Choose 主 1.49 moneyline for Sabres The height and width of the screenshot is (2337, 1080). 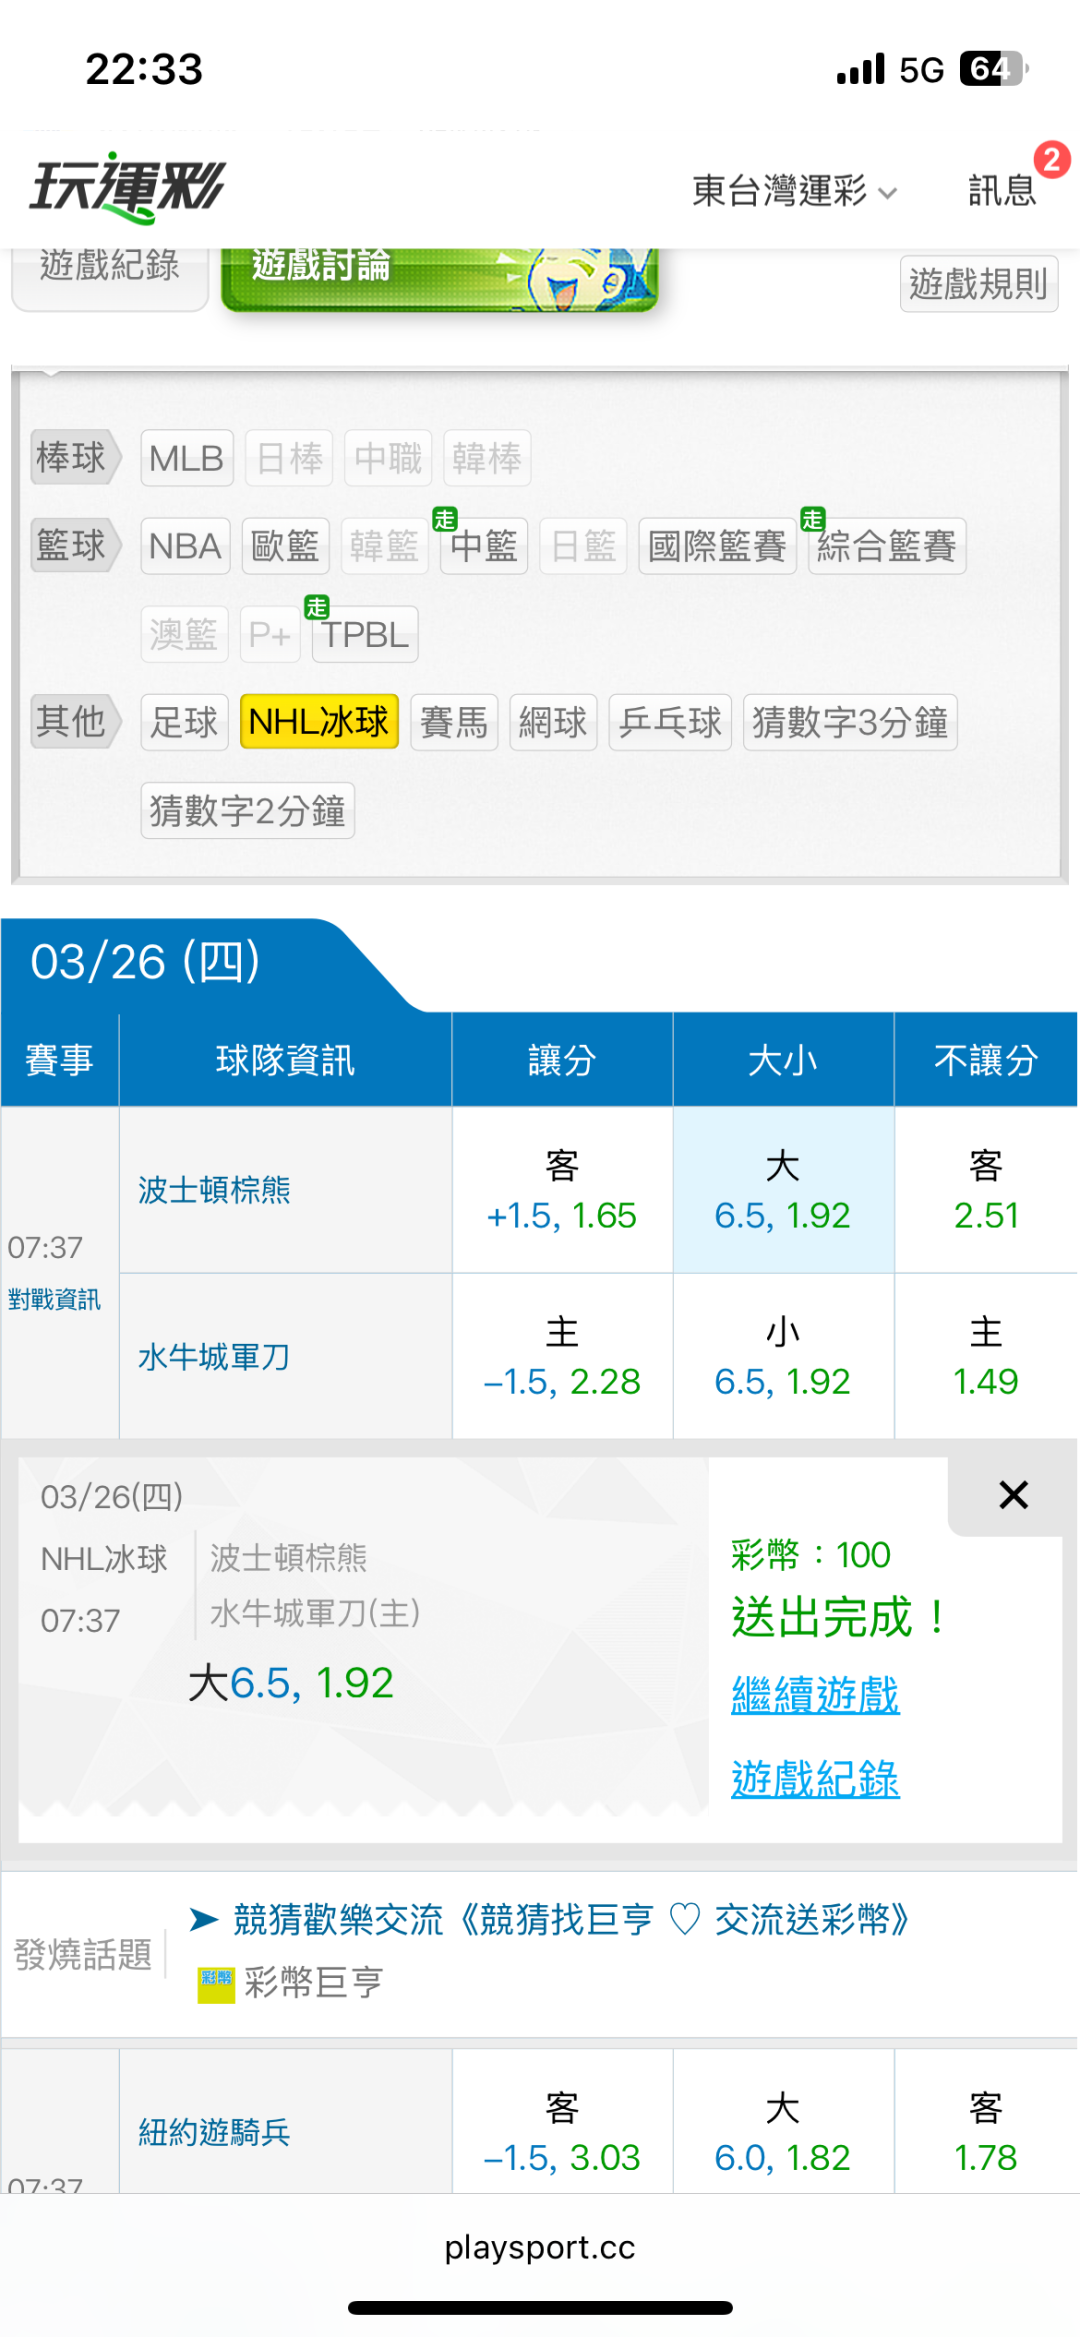[x=985, y=1357]
